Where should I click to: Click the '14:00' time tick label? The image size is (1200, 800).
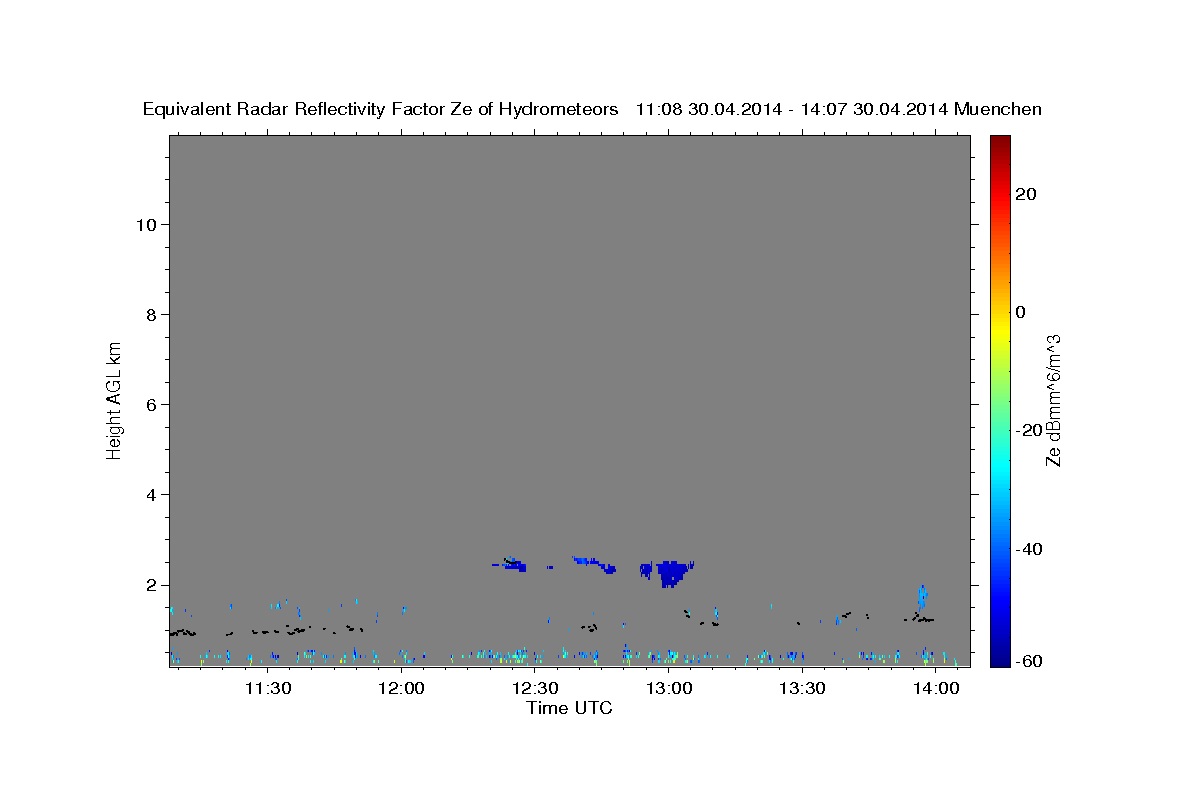tap(935, 688)
